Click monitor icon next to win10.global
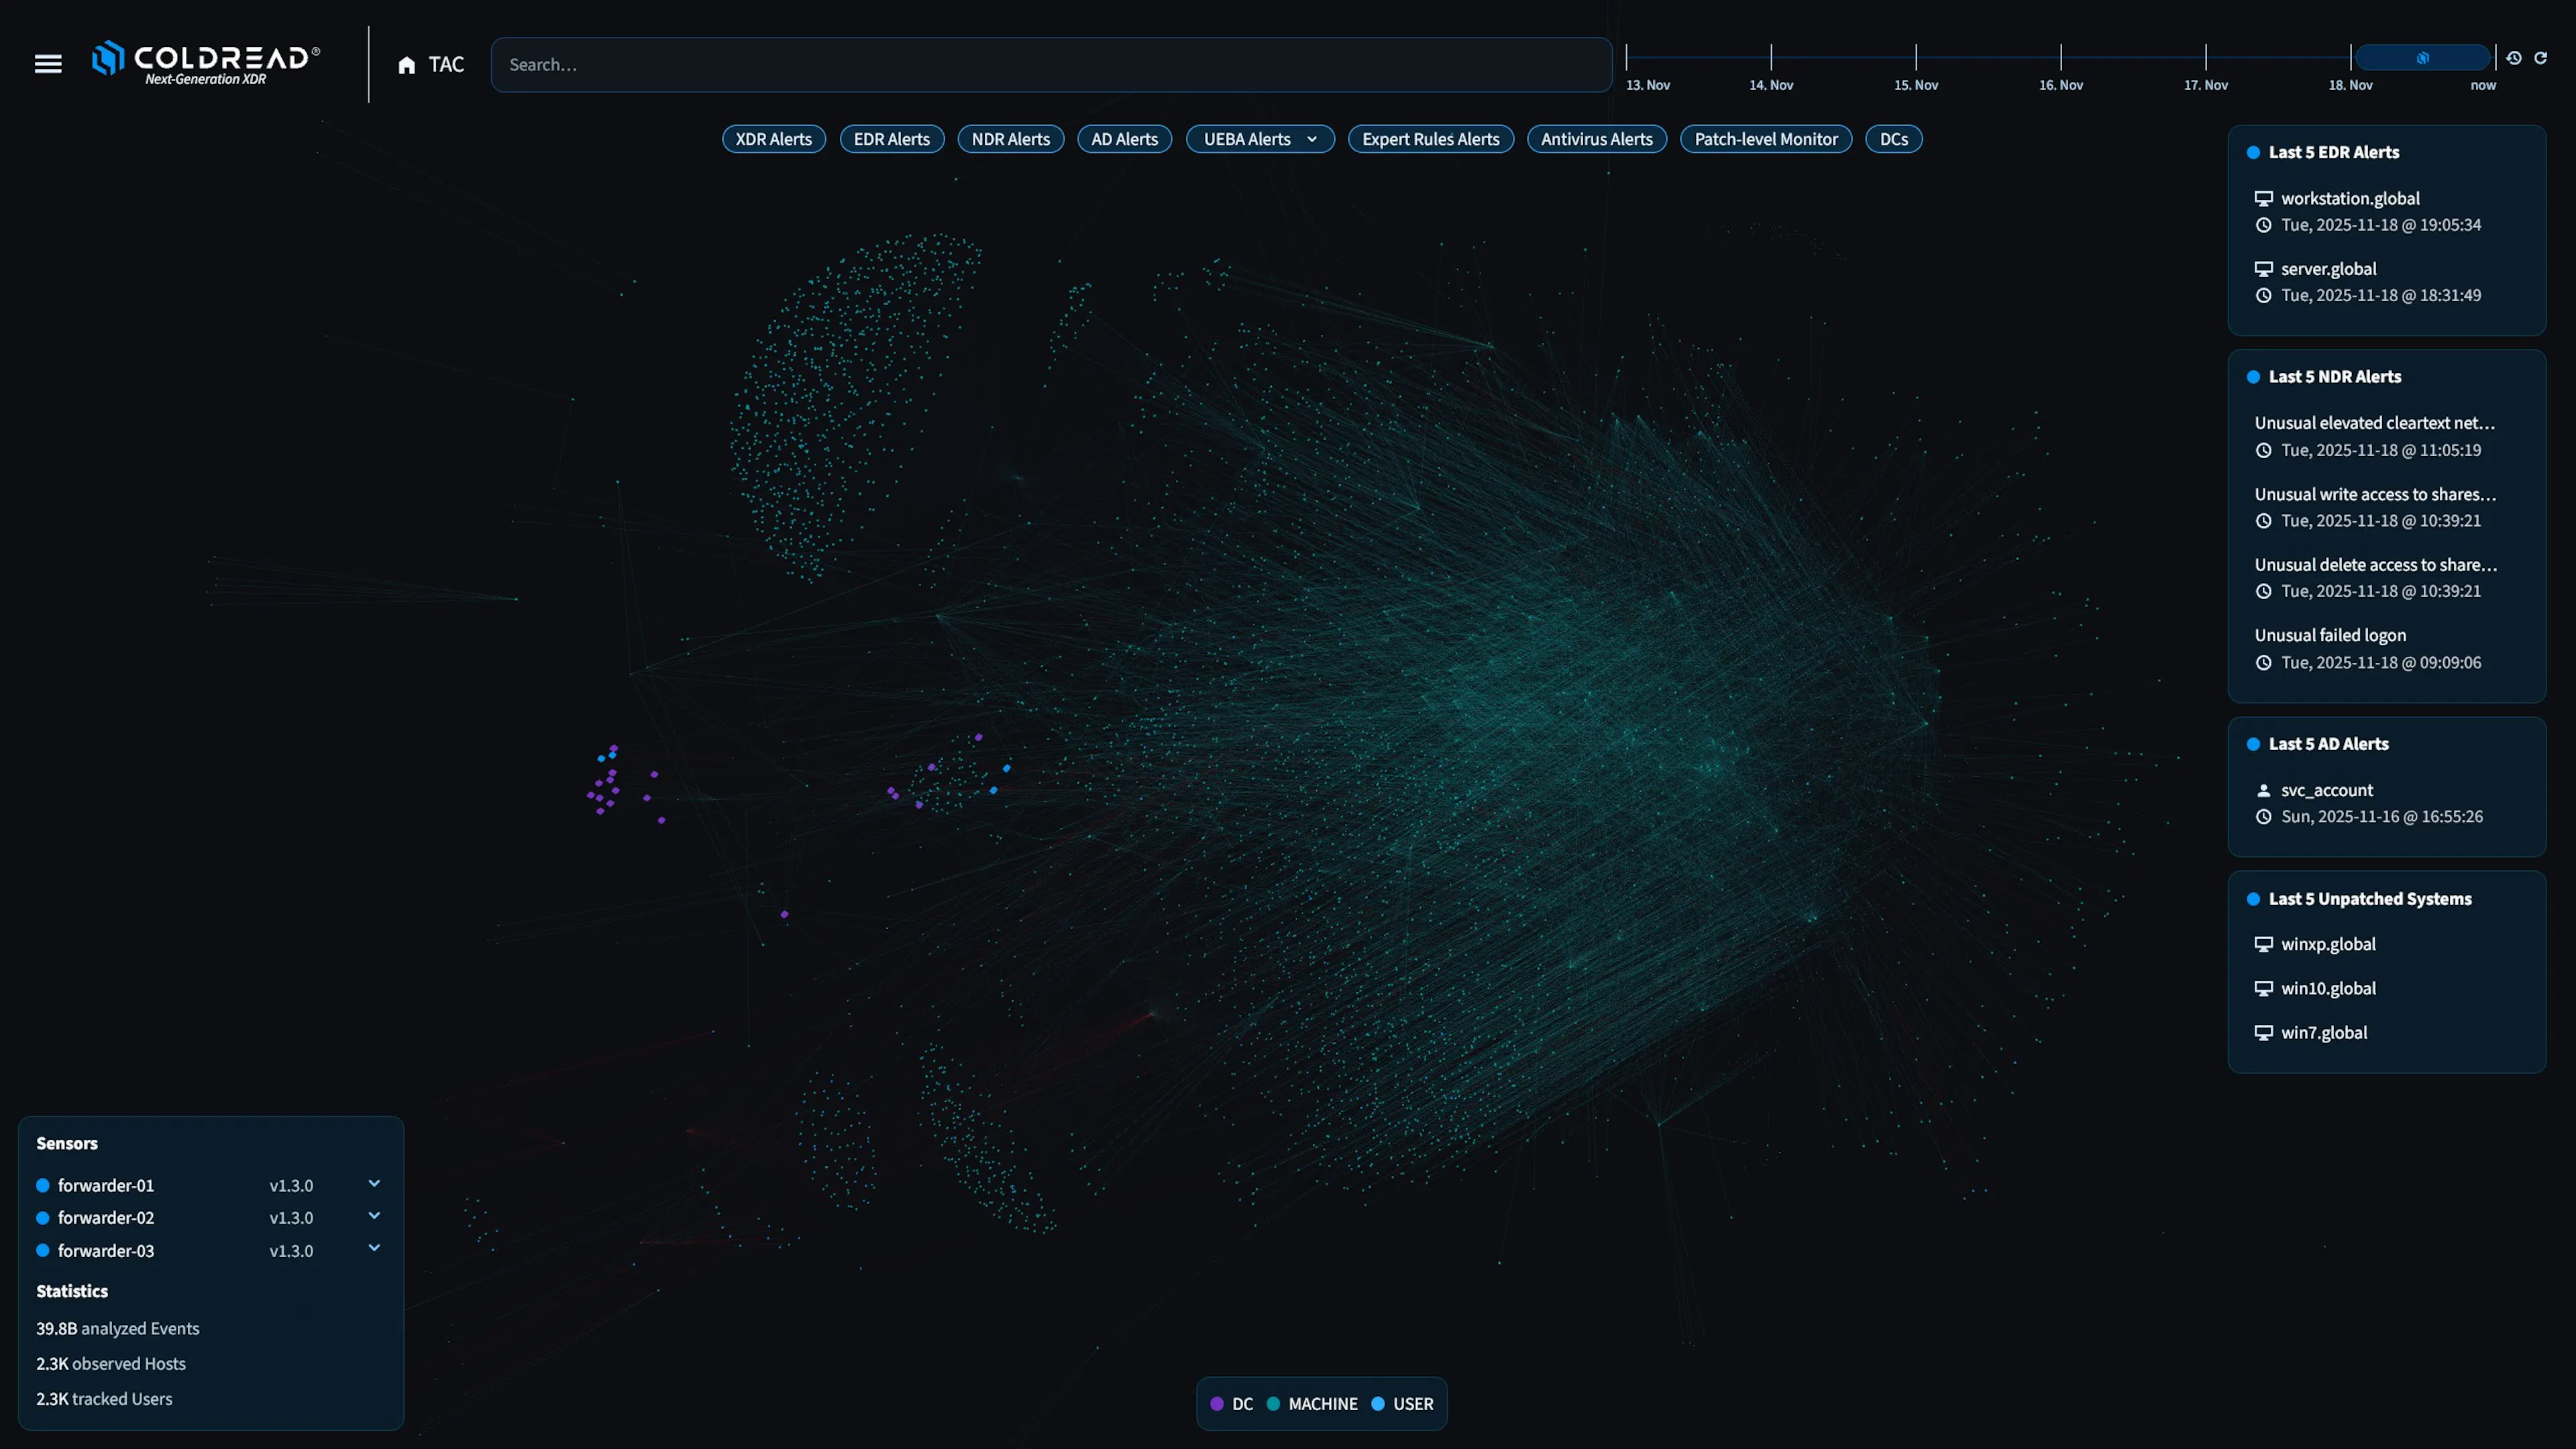 [x=2263, y=988]
